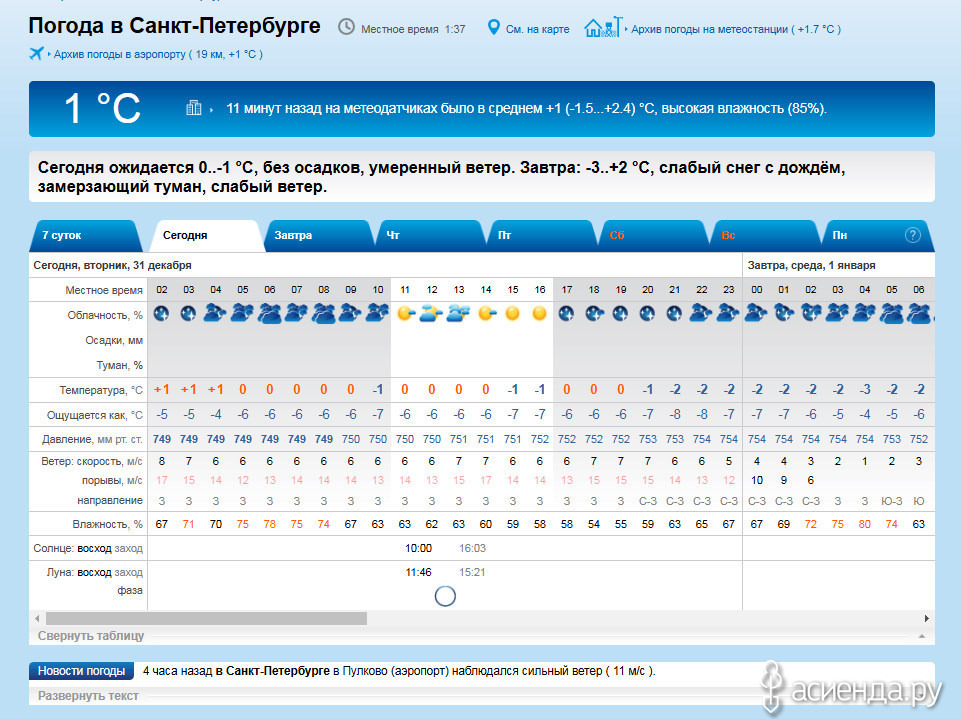Click the heading Погода в Санкт-Петербурге
Viewport: 961px width, 719px height.
[x=175, y=26]
